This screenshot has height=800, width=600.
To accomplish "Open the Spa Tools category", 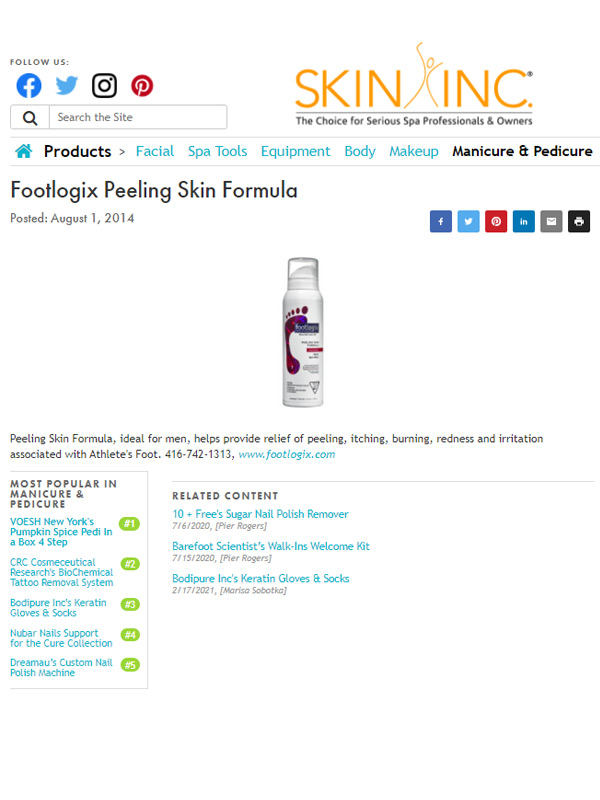I will point(217,152).
